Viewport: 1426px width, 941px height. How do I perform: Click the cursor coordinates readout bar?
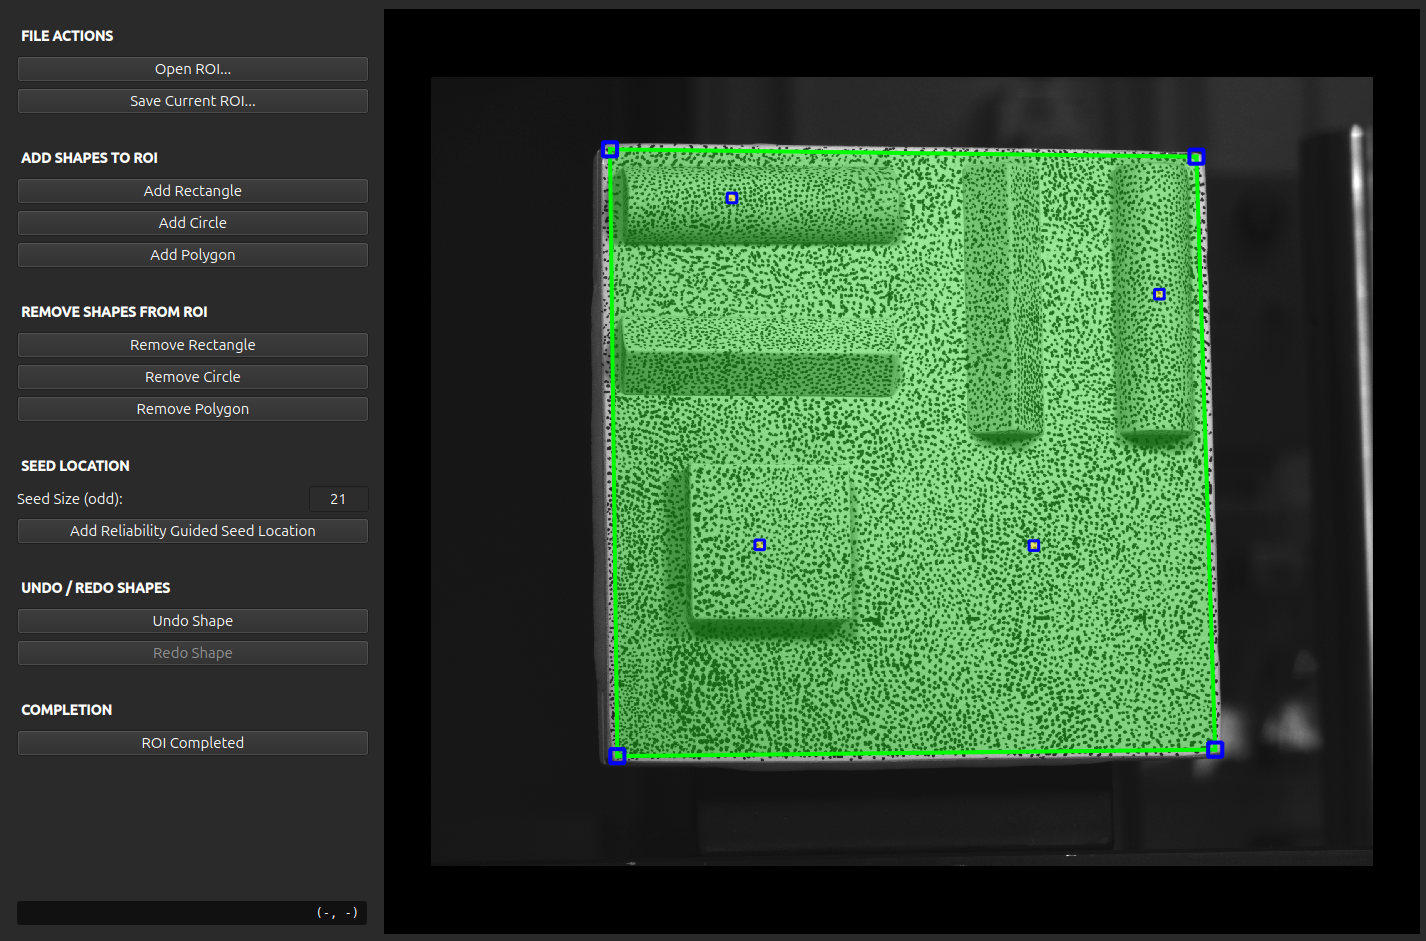click(x=192, y=913)
